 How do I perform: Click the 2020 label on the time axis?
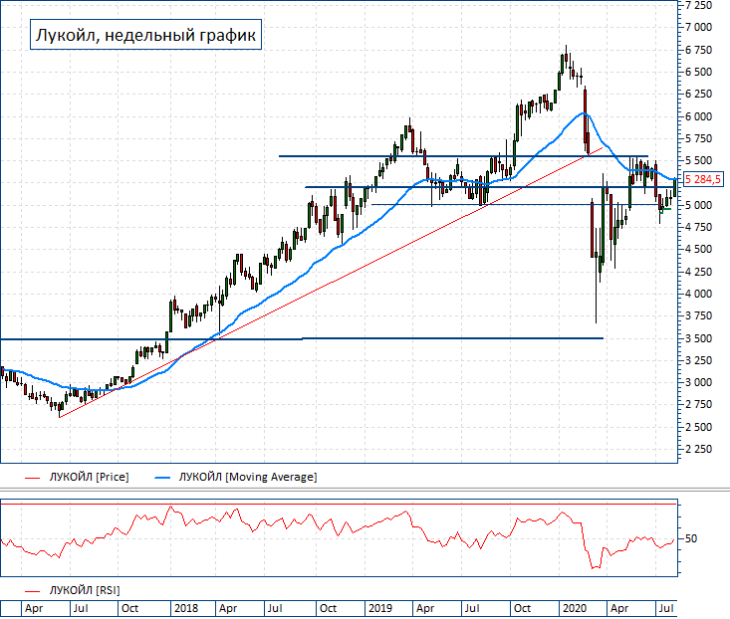574,608
